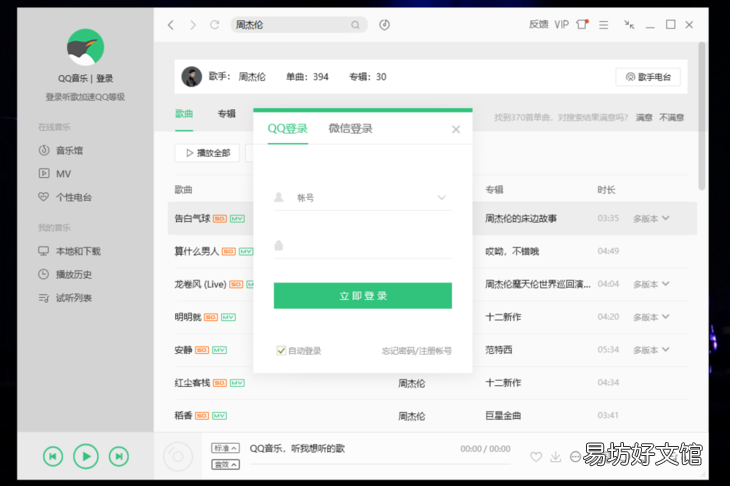Click SQ badge for 安静

coord(202,350)
